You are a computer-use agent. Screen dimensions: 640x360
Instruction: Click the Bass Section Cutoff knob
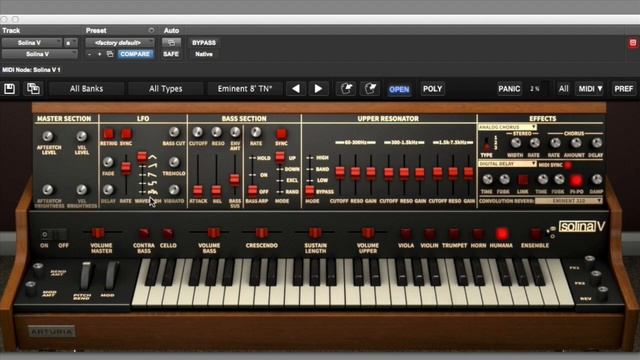point(198,132)
